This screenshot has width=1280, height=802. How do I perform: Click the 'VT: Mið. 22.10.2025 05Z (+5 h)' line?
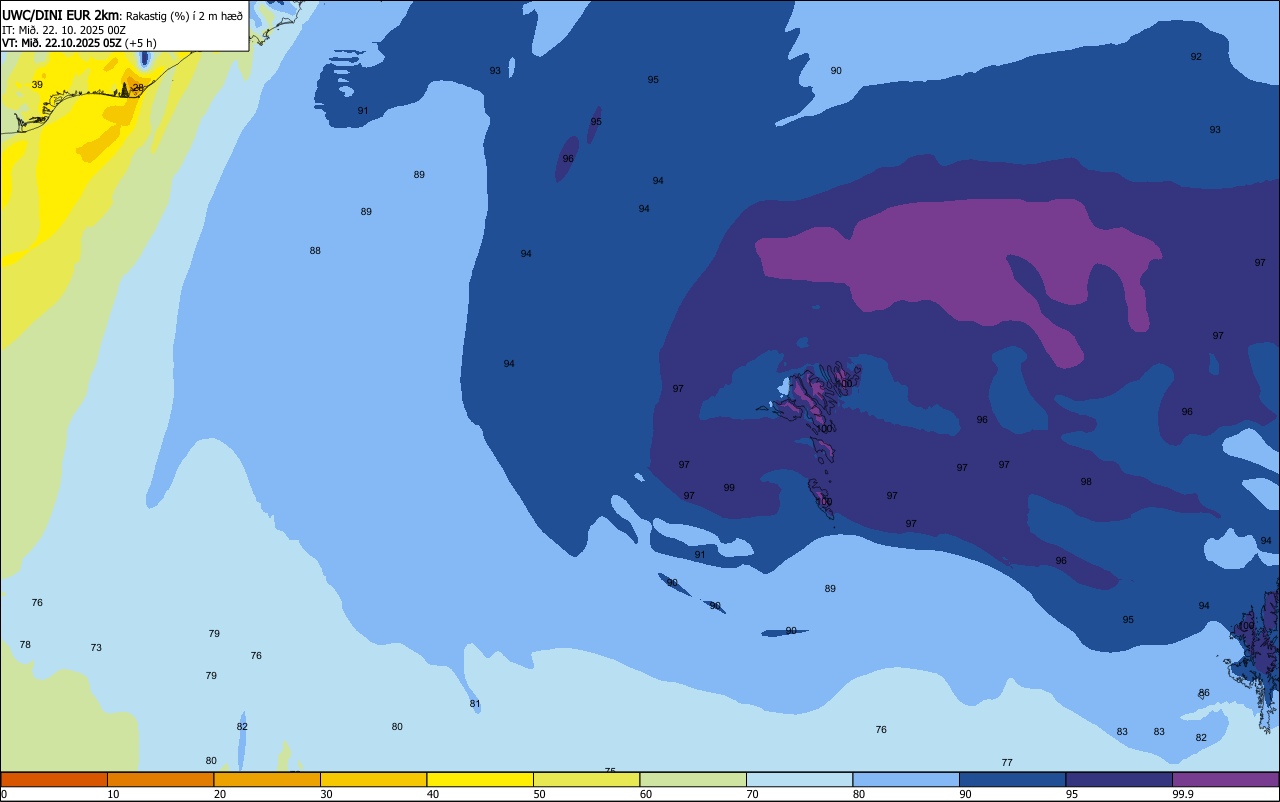click(79, 43)
